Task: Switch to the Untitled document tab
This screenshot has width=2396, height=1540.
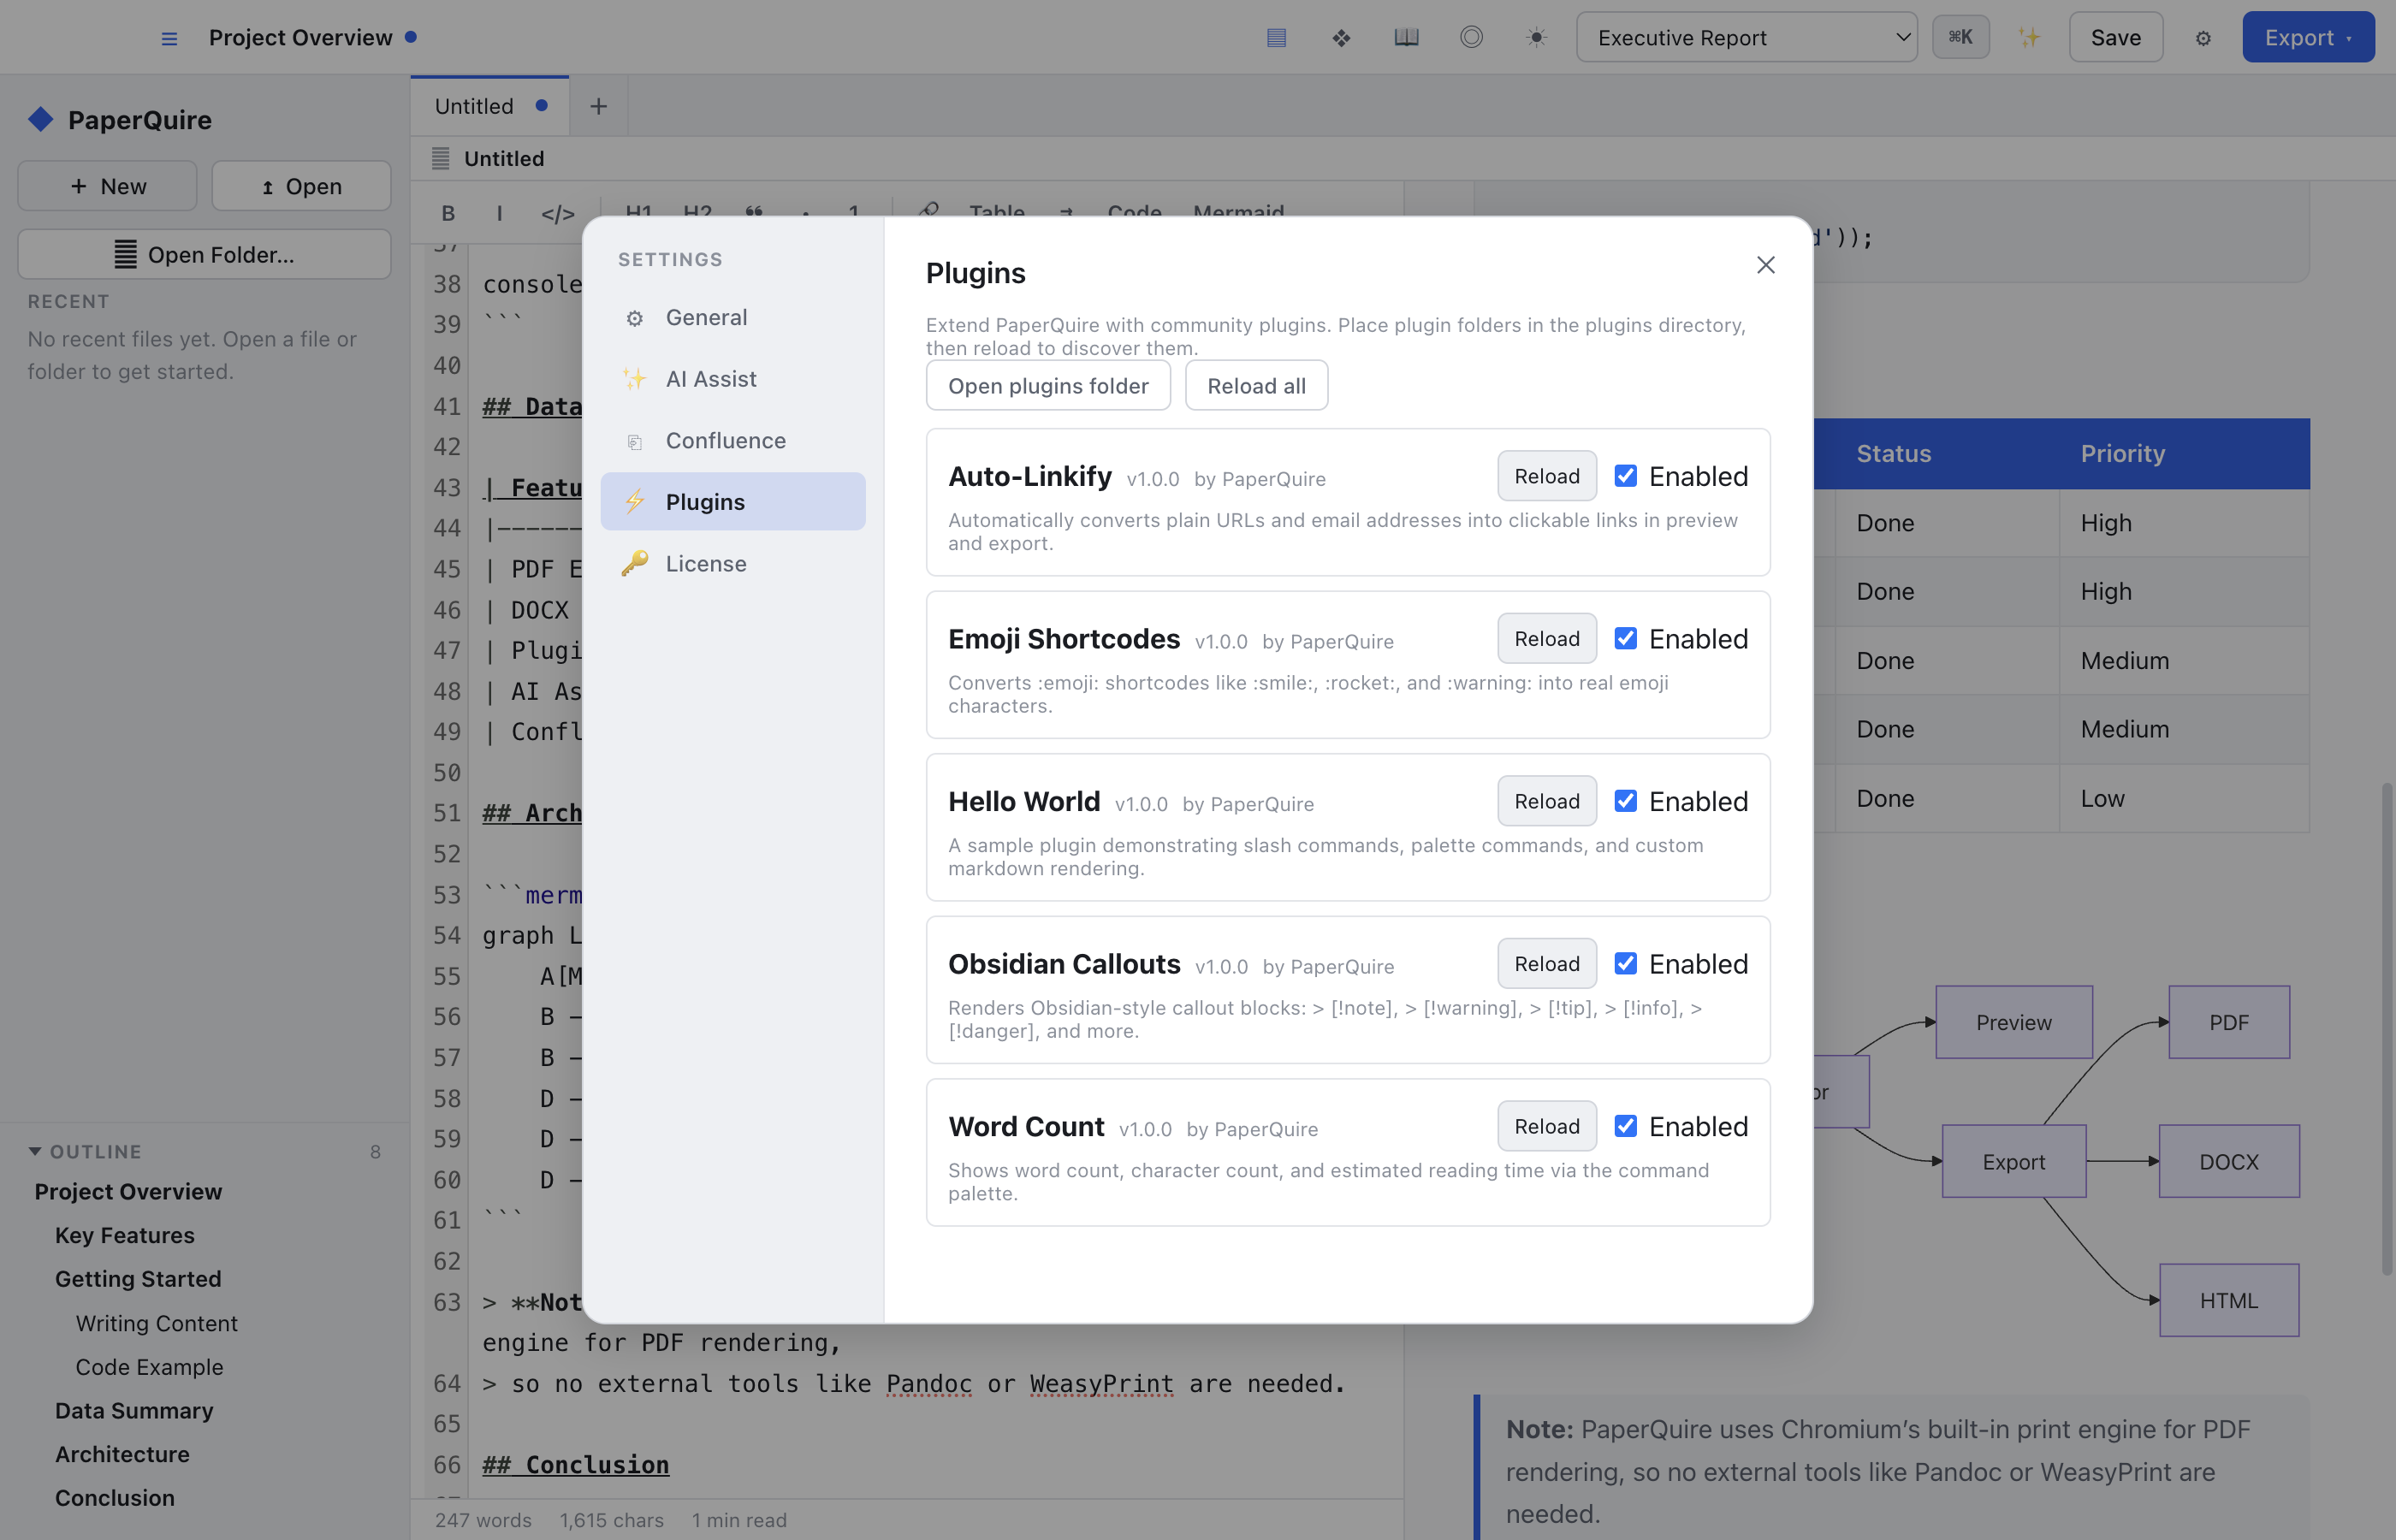Action: (x=489, y=106)
